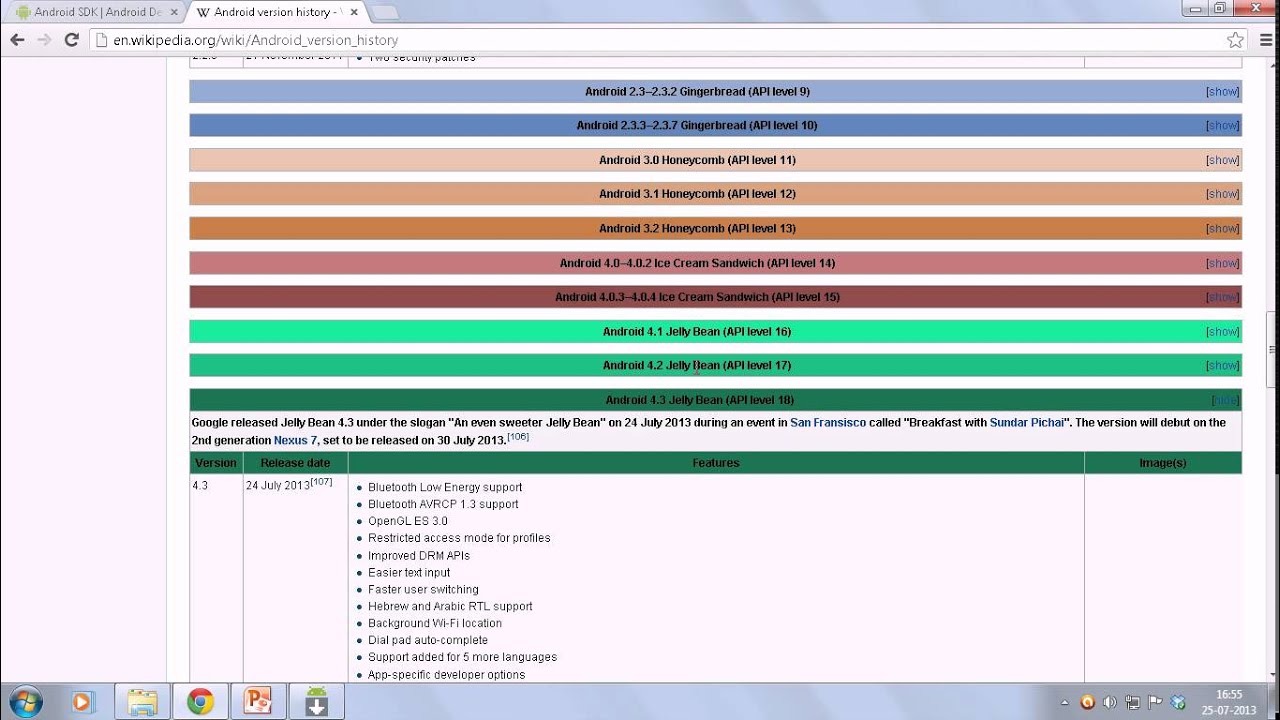Click App-specific developer options item

coord(446,674)
